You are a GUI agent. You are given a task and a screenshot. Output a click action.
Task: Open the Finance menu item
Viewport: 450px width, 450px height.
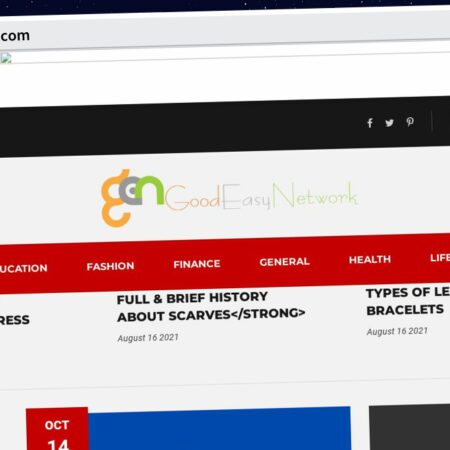(197, 264)
